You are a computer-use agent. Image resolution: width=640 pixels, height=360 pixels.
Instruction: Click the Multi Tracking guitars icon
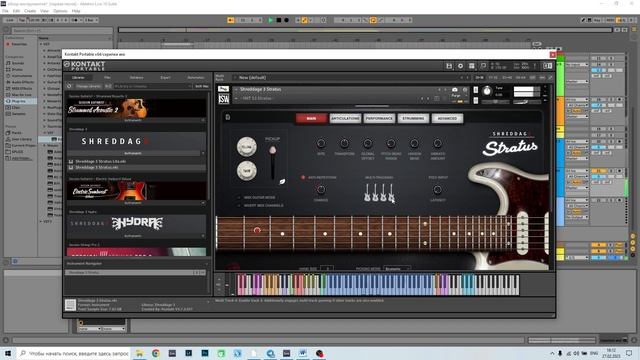pyautogui.click(x=379, y=192)
